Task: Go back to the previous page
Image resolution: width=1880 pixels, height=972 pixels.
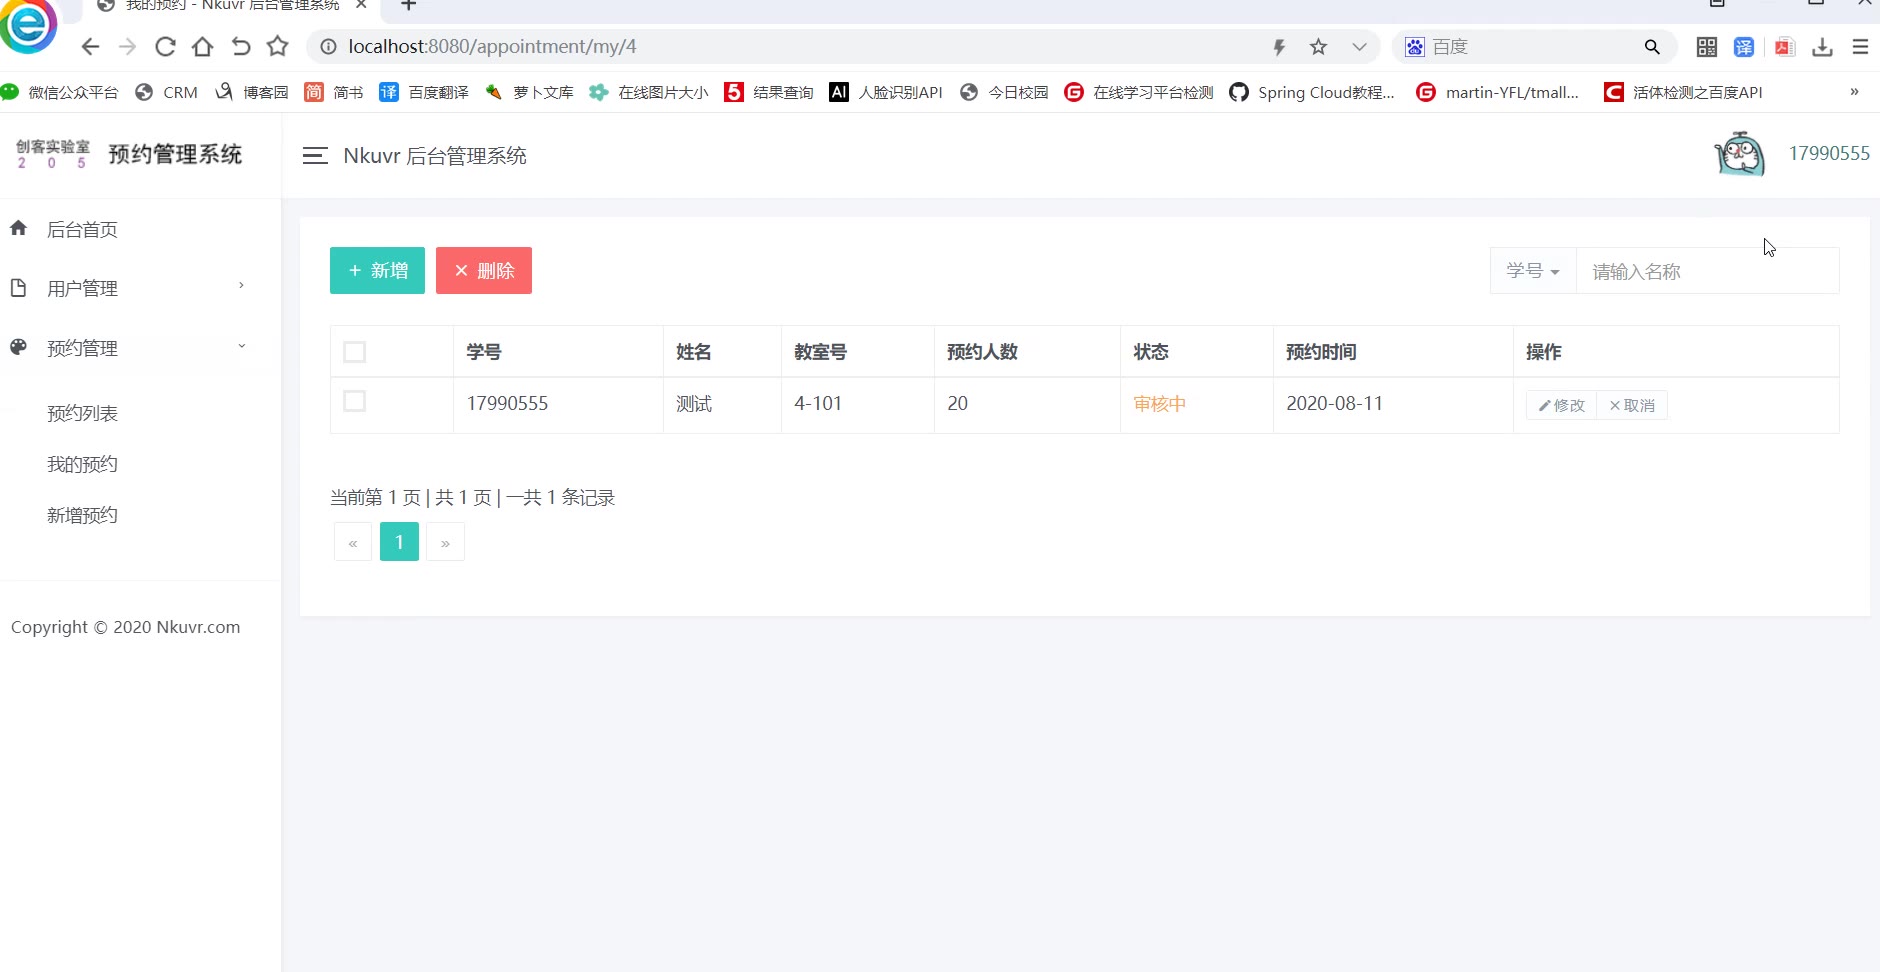Action: click(90, 47)
